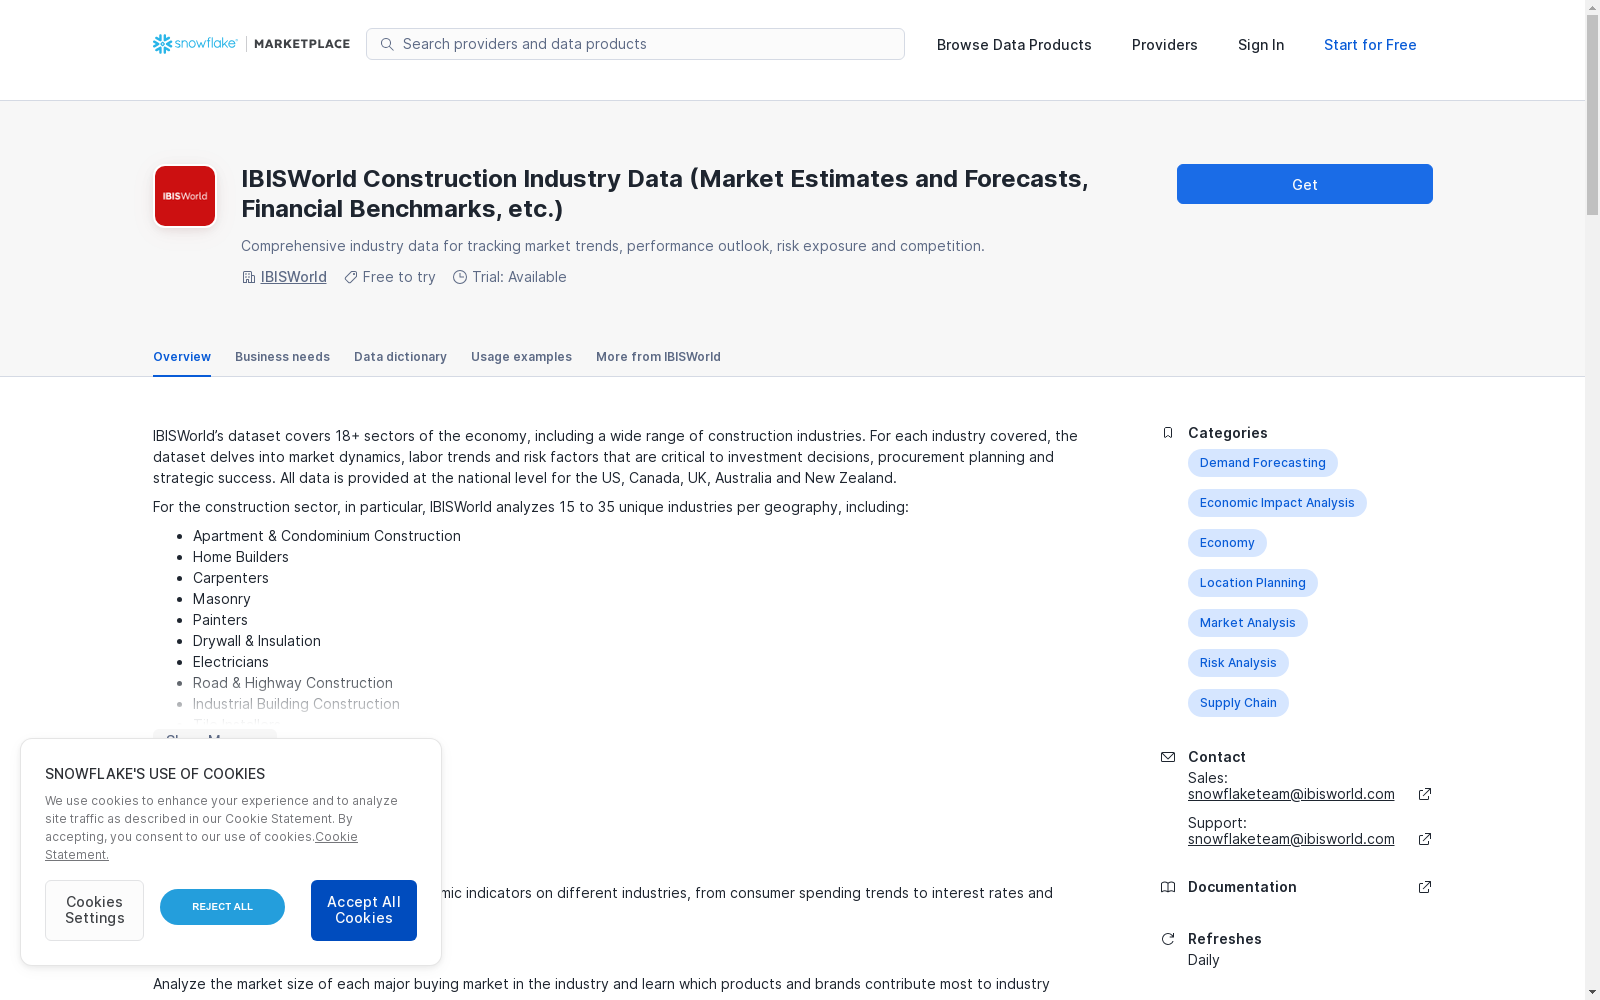Click the Categories heading
The height and width of the screenshot is (1000, 1600).
click(x=1228, y=433)
